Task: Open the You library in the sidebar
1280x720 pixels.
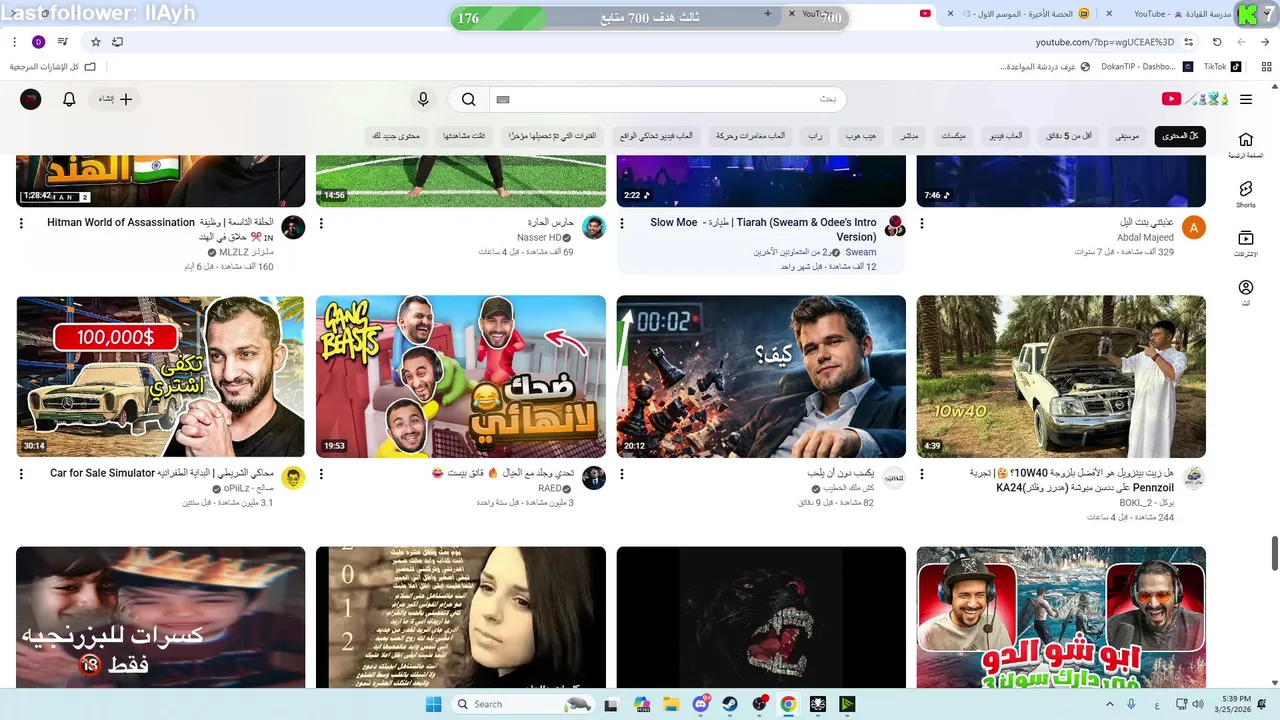Action: (x=1245, y=293)
